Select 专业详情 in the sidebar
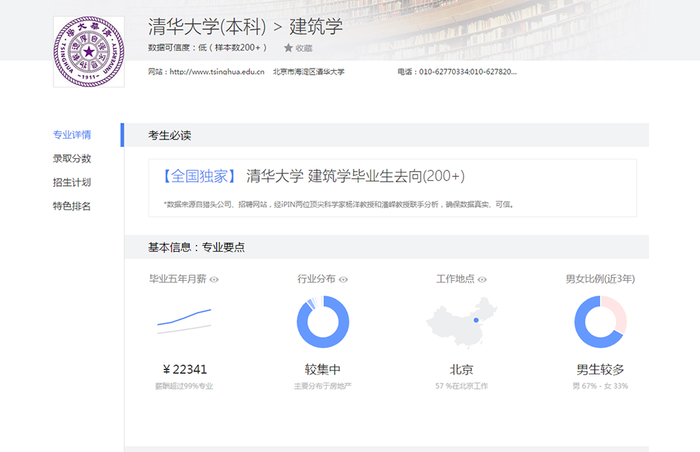This screenshot has height=452, width=700. (x=72, y=135)
